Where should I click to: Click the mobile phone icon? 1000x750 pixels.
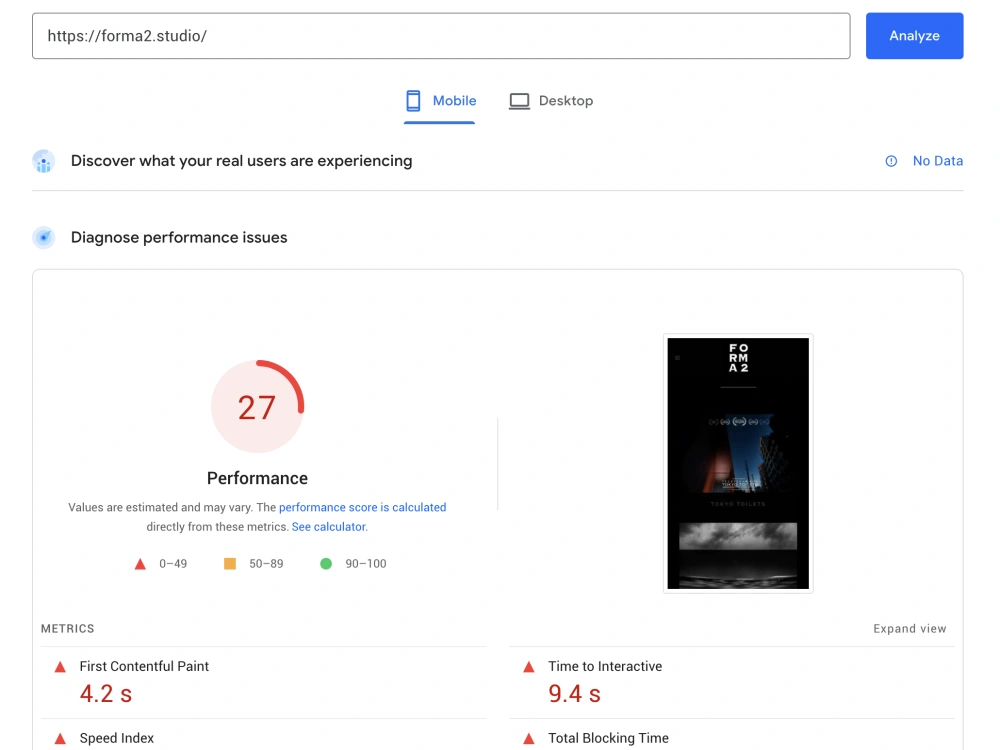point(413,101)
